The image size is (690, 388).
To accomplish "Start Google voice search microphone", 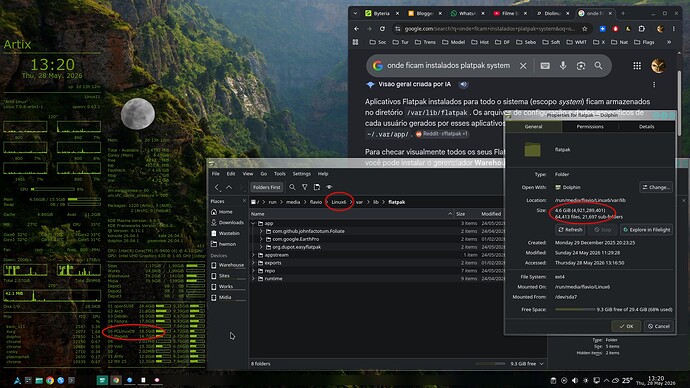I will pos(563,66).
